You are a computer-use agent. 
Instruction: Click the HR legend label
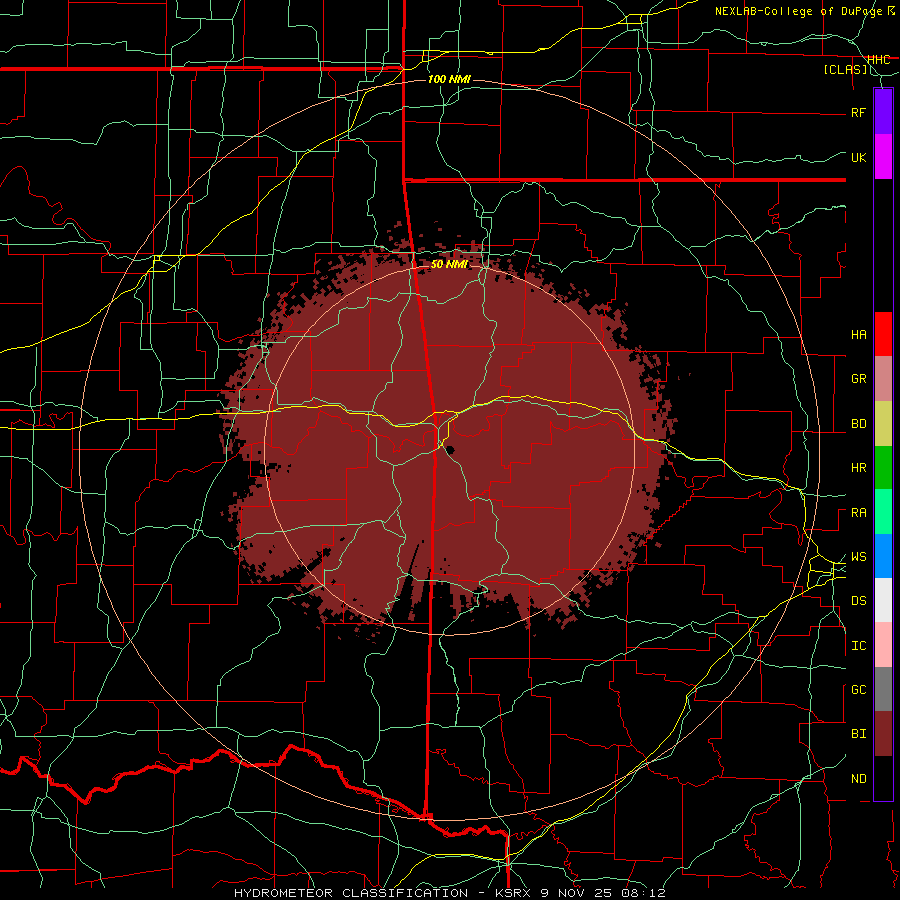pos(858,468)
